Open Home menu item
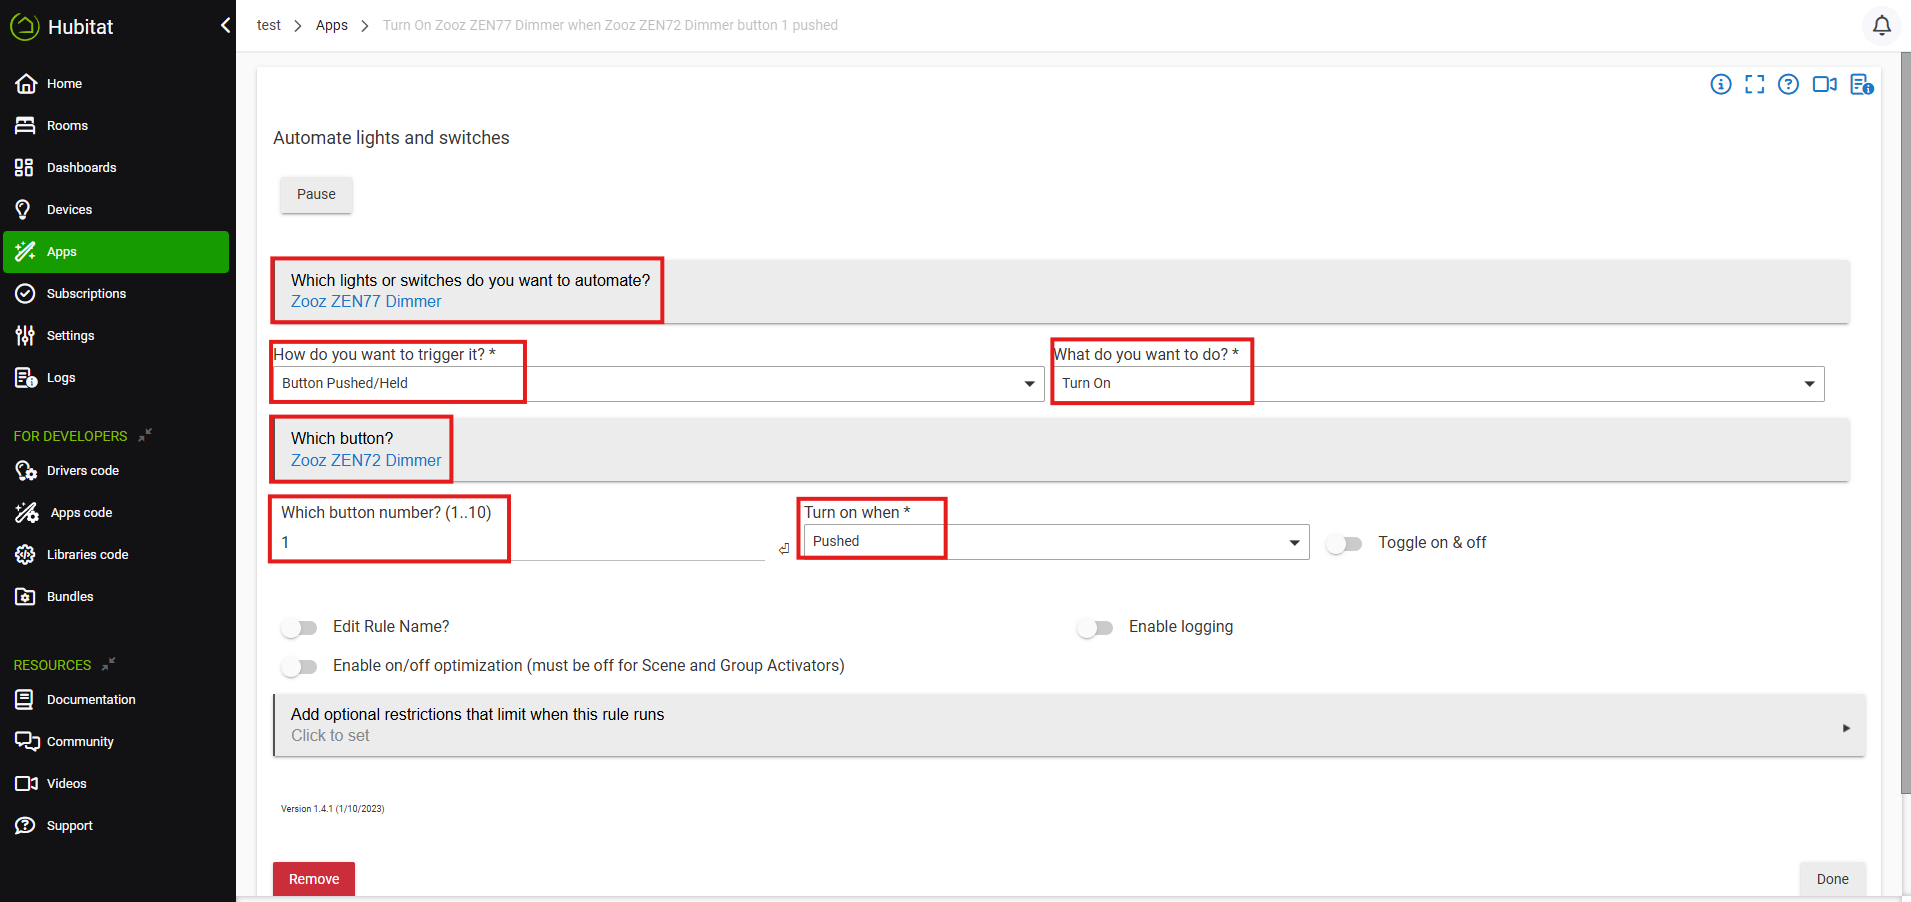Viewport: 1911px width, 902px height. pyautogui.click(x=116, y=84)
